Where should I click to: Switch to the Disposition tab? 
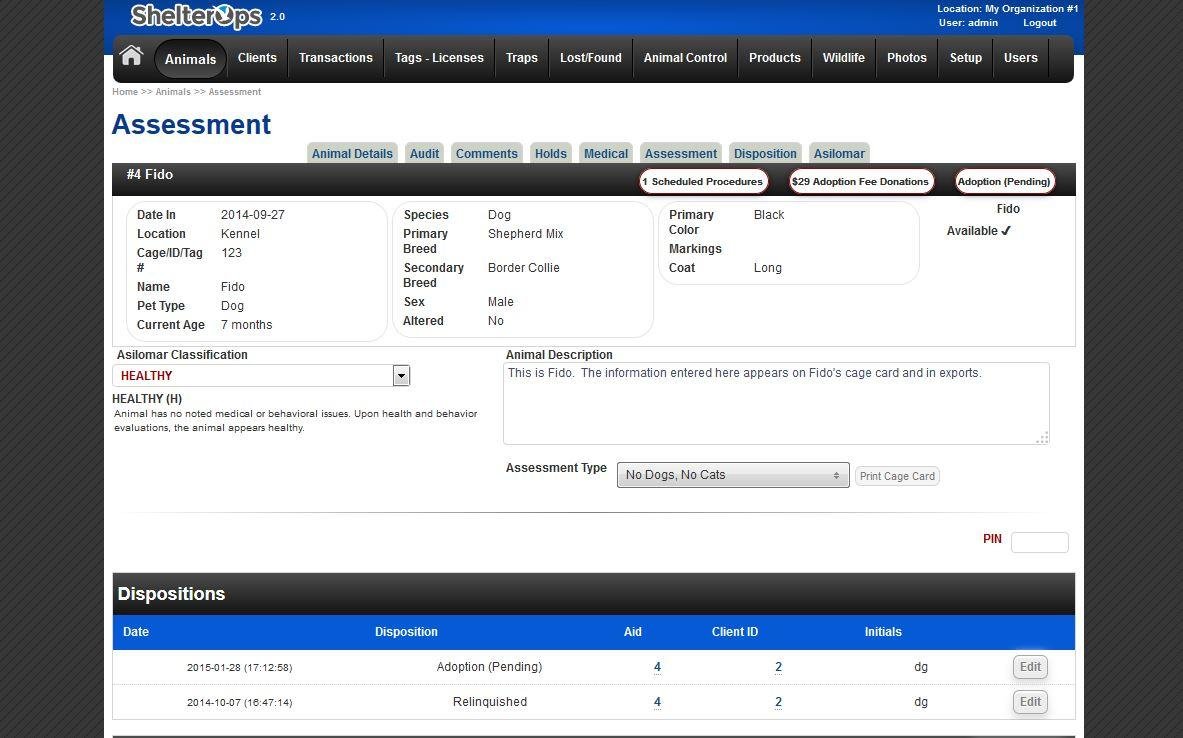[x=765, y=153]
